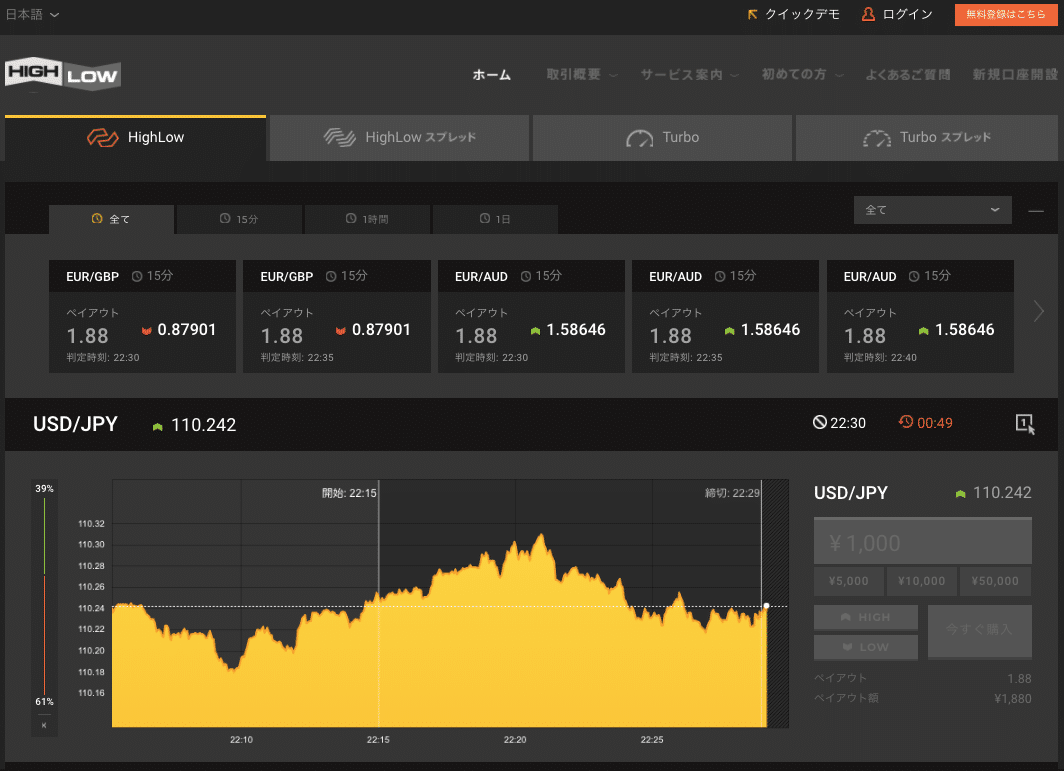This screenshot has width=1064, height=771.
Task: Click the 締切: 22:29 chart marker
Action: (732, 493)
